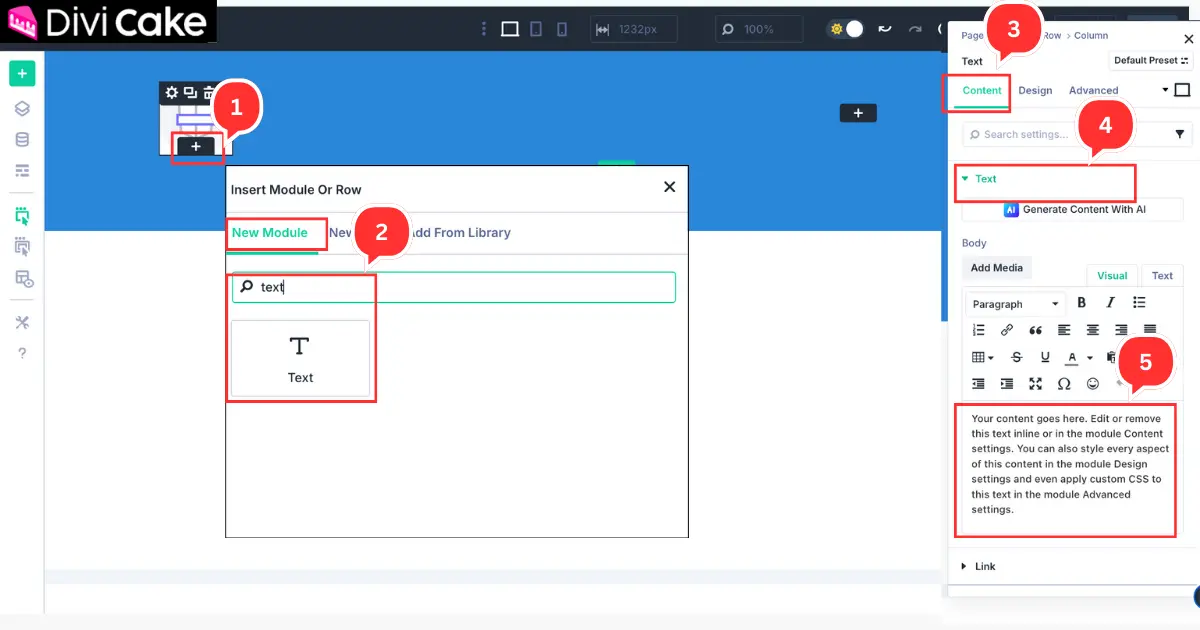The image size is (1200, 630).
Task: Click the emoji smiley icon
Action: [x=1093, y=384]
